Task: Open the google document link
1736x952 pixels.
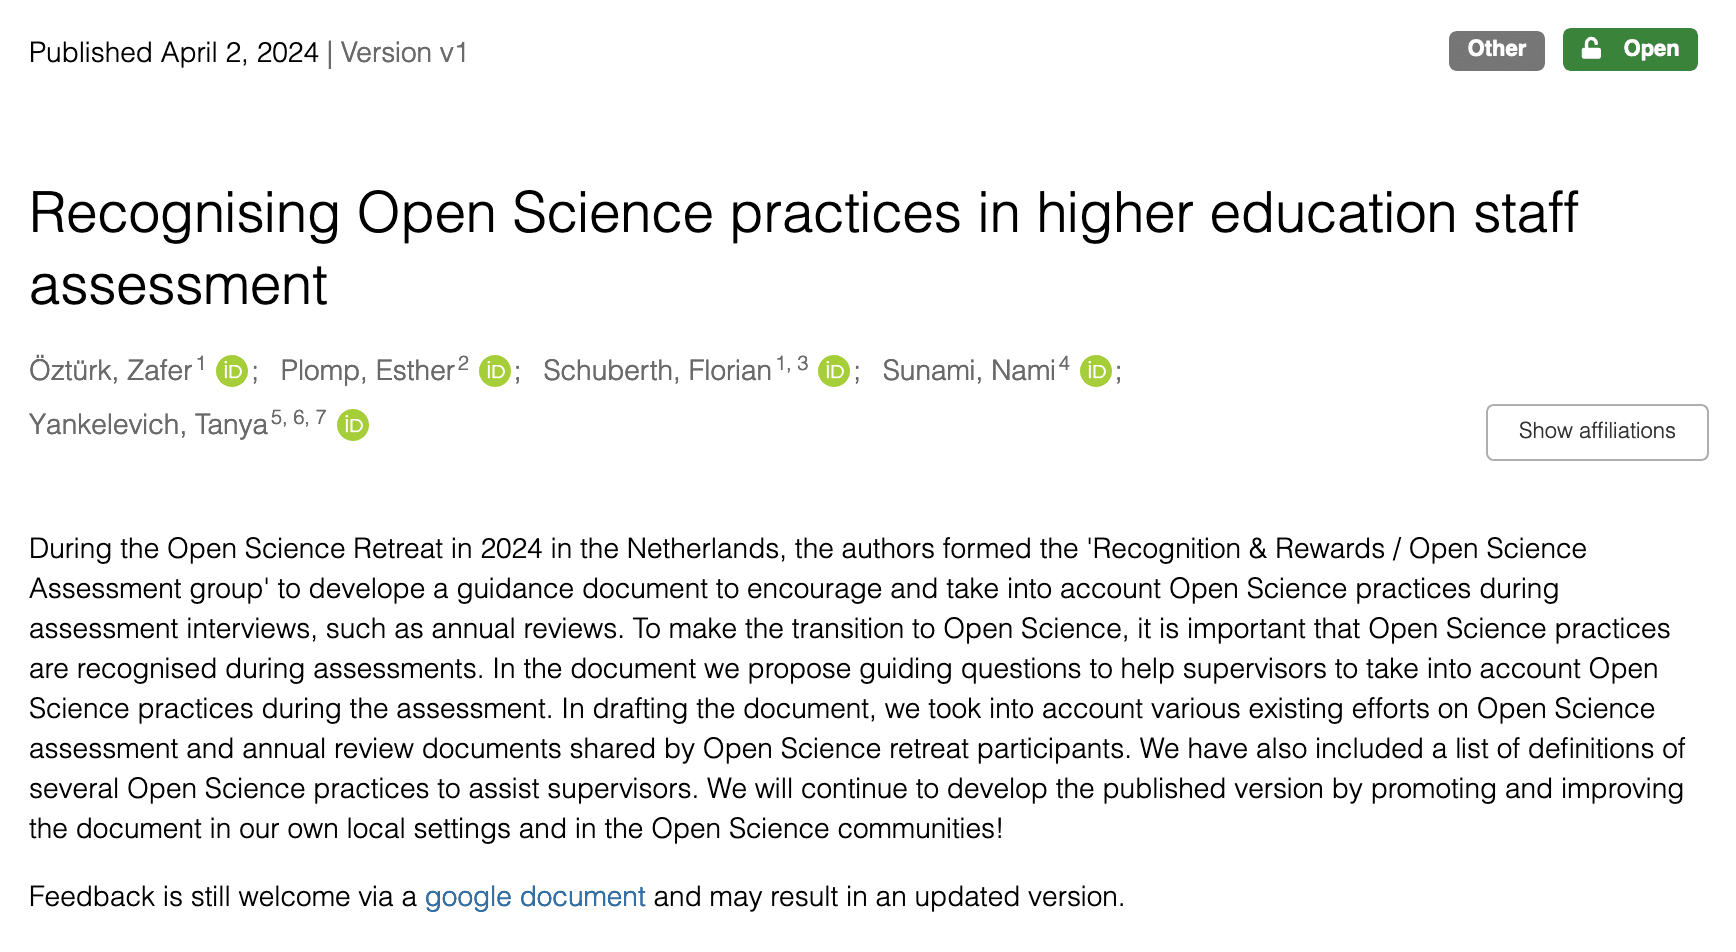Action: pyautogui.click(x=535, y=897)
